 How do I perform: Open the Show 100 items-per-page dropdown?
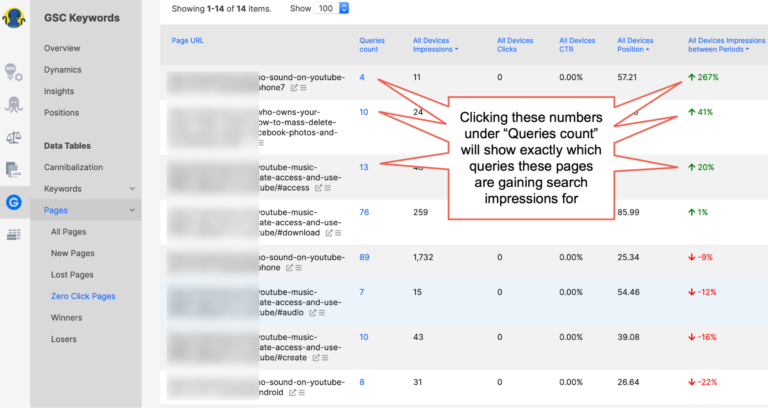331,8
